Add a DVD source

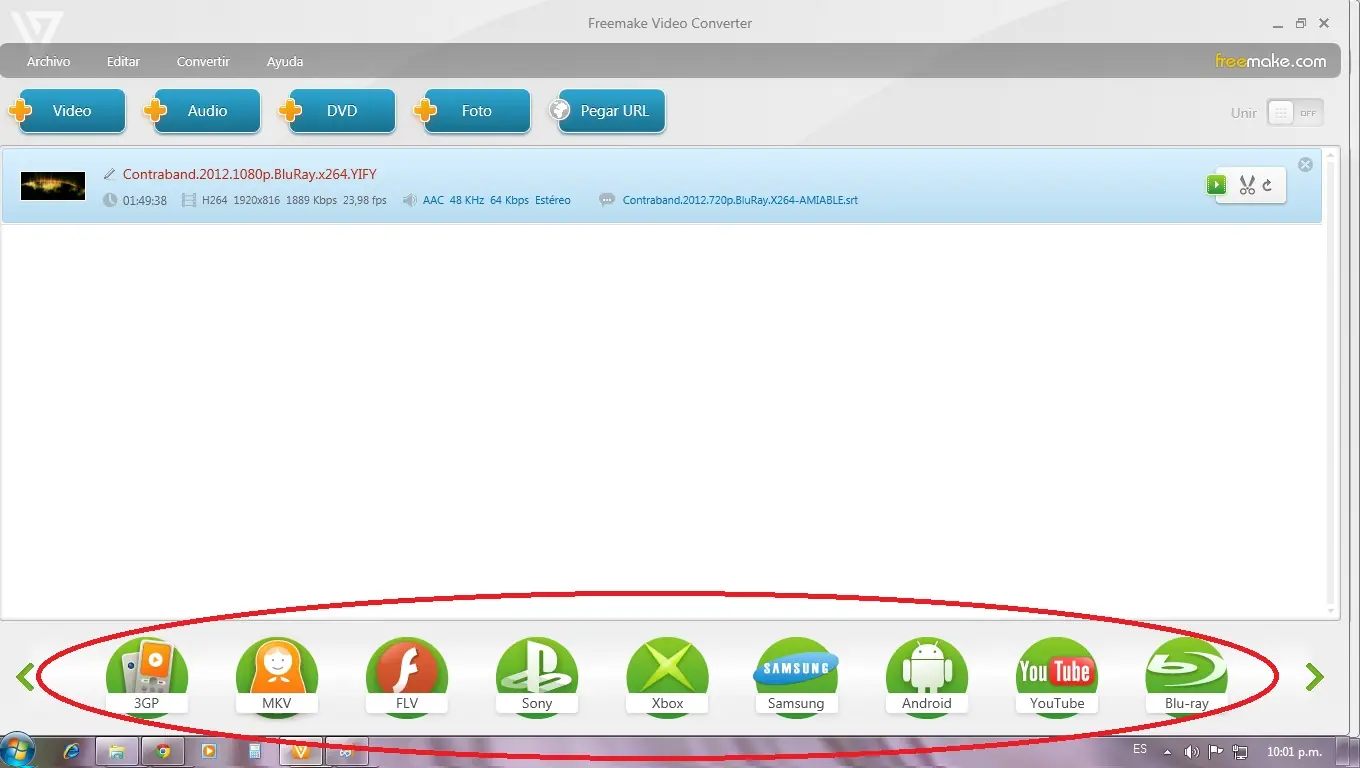tap(338, 111)
